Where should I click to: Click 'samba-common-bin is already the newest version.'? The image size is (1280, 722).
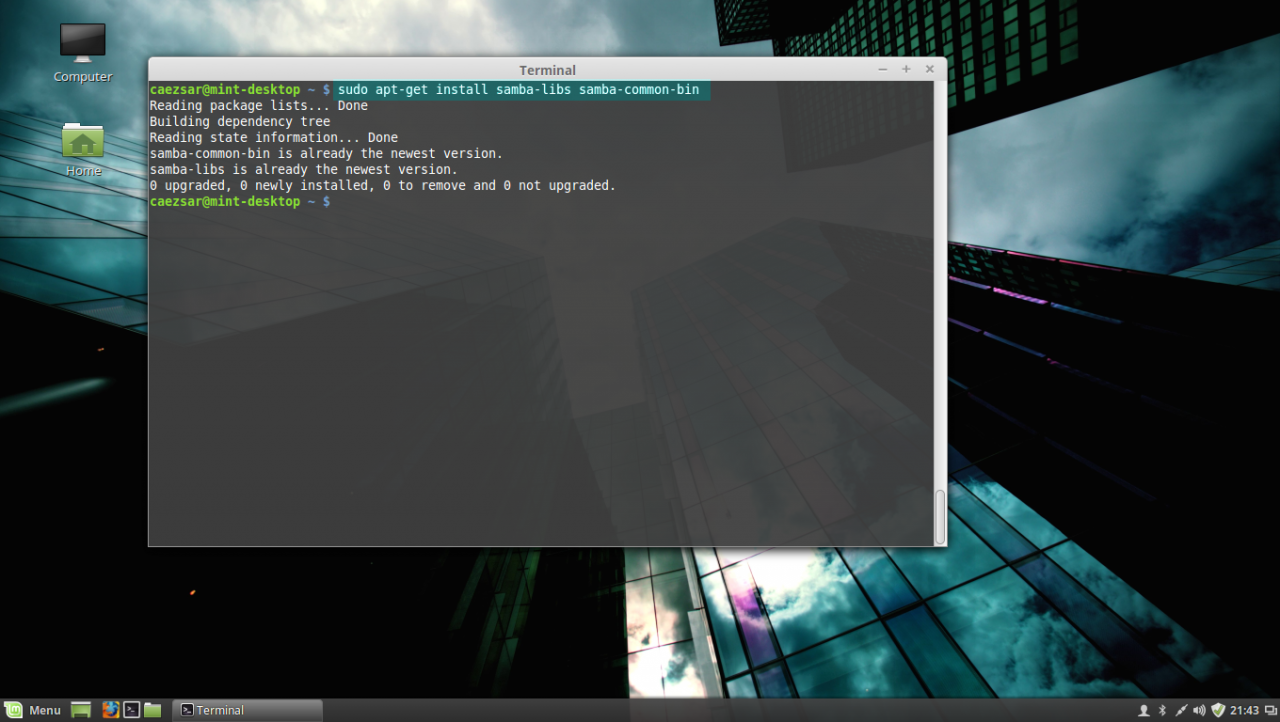pyautogui.click(x=326, y=154)
